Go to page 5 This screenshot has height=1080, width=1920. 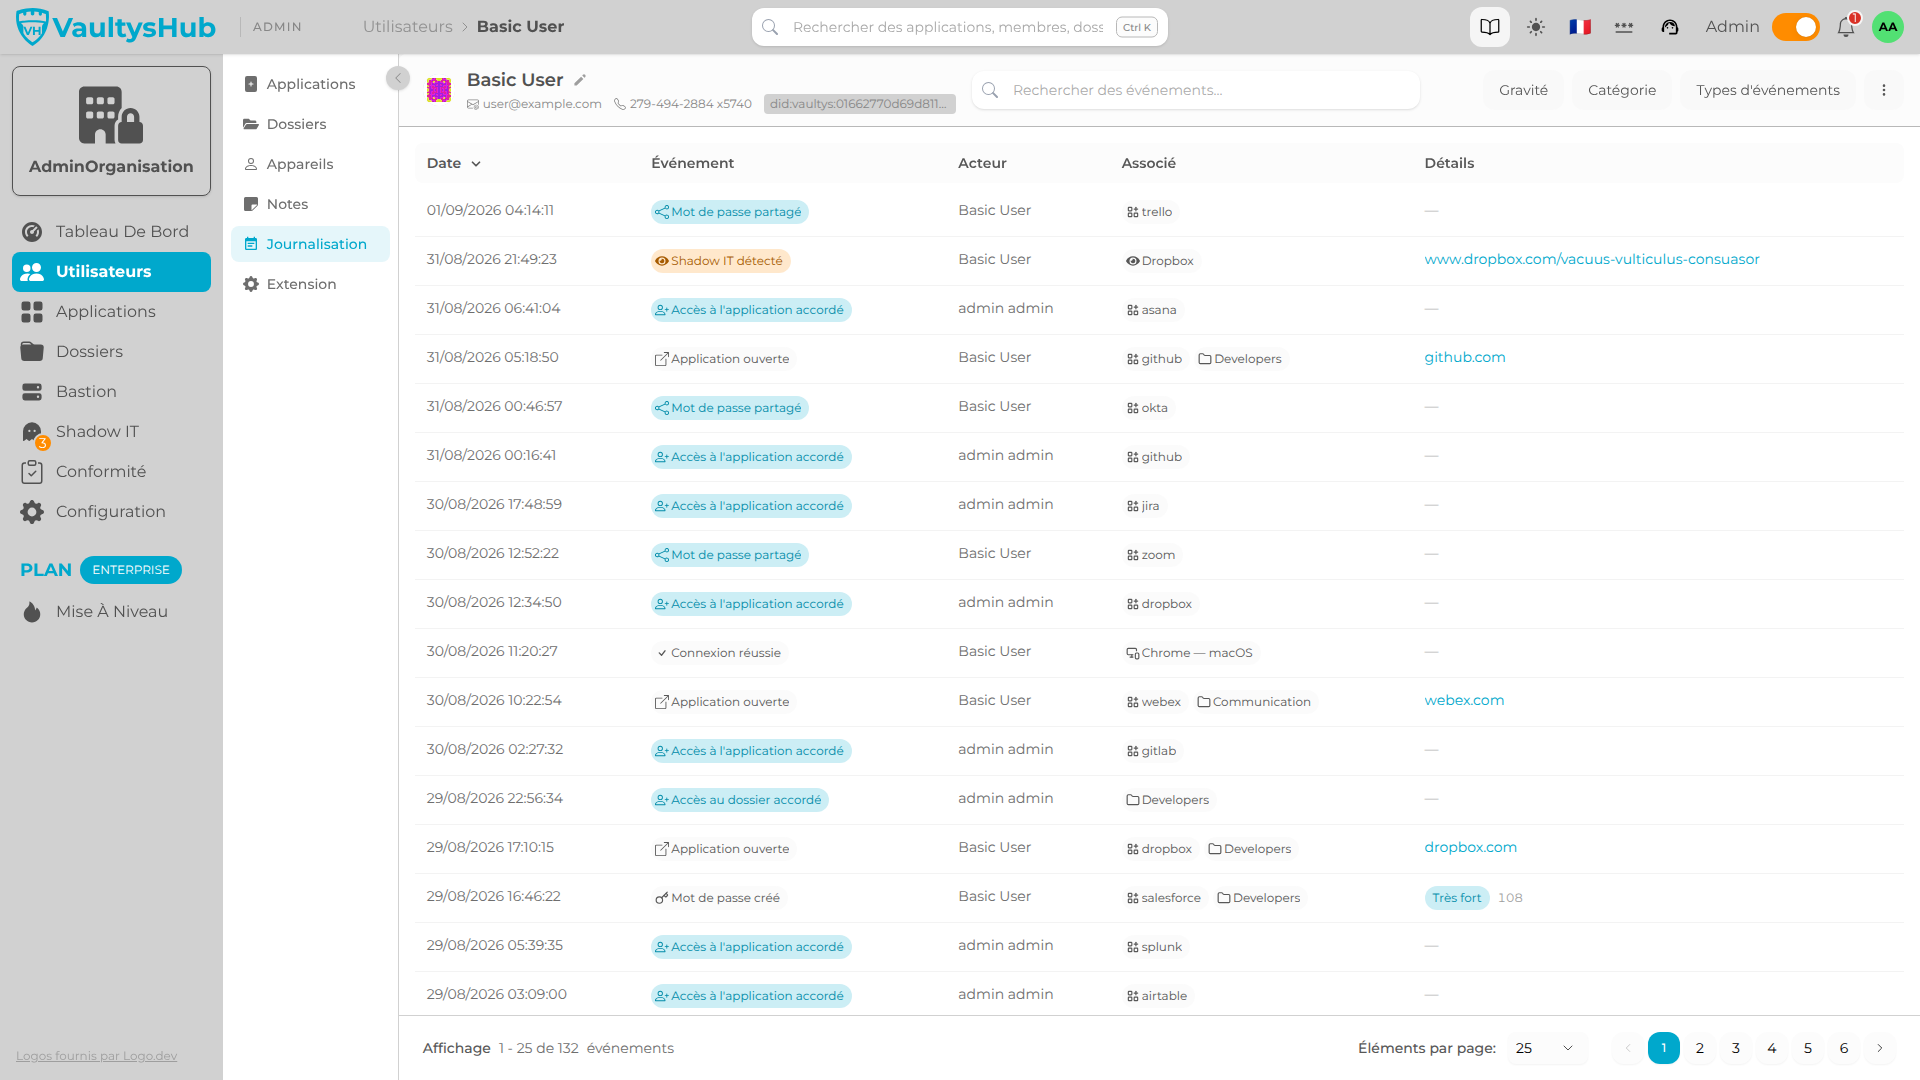[x=1808, y=1048]
